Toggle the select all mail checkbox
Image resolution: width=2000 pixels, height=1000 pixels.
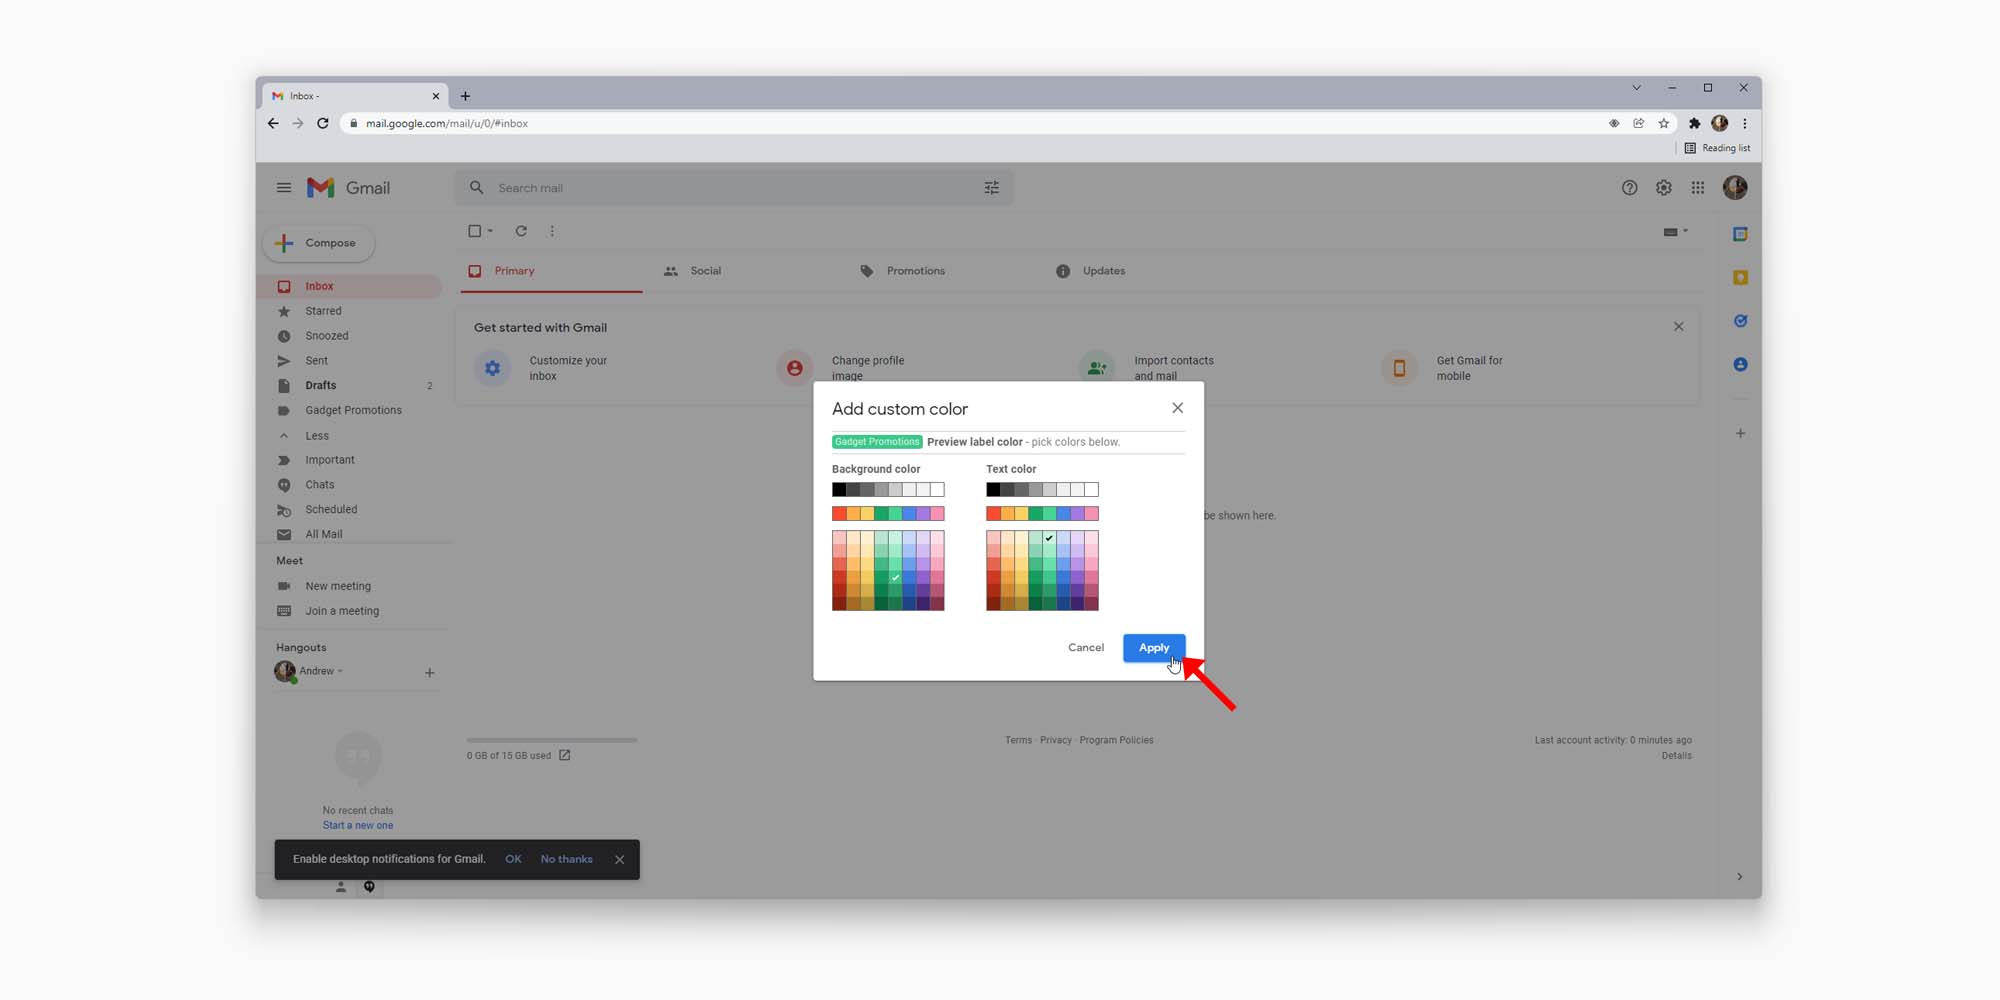click(x=475, y=231)
